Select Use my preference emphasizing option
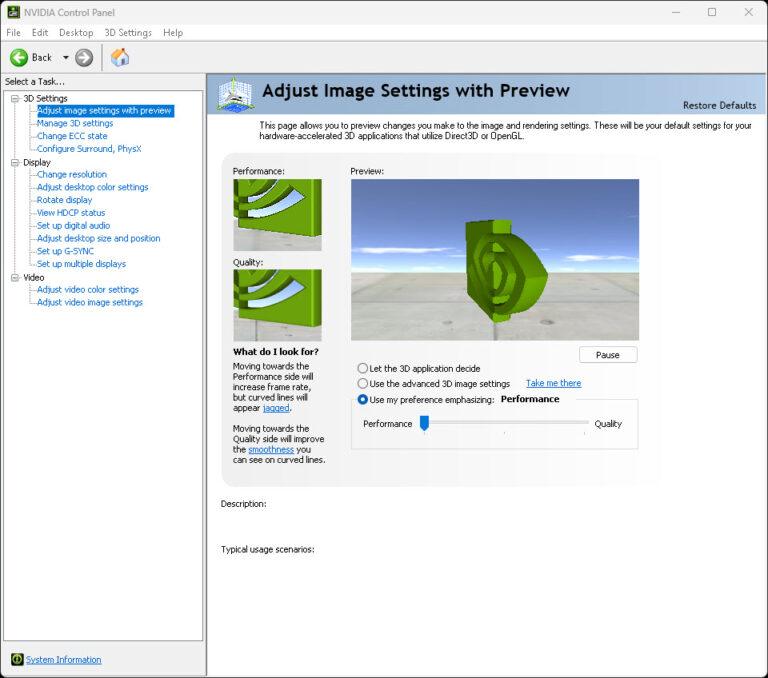 coord(363,400)
